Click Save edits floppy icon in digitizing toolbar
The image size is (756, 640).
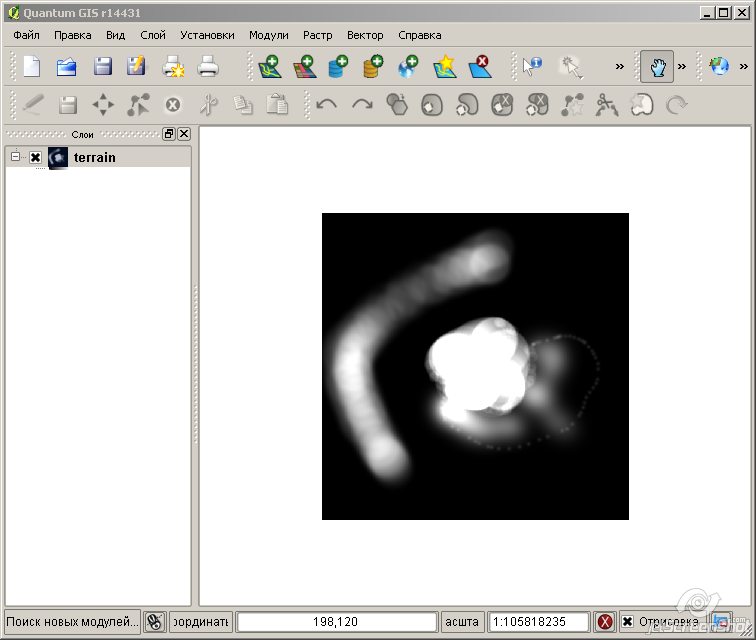[x=68, y=105]
